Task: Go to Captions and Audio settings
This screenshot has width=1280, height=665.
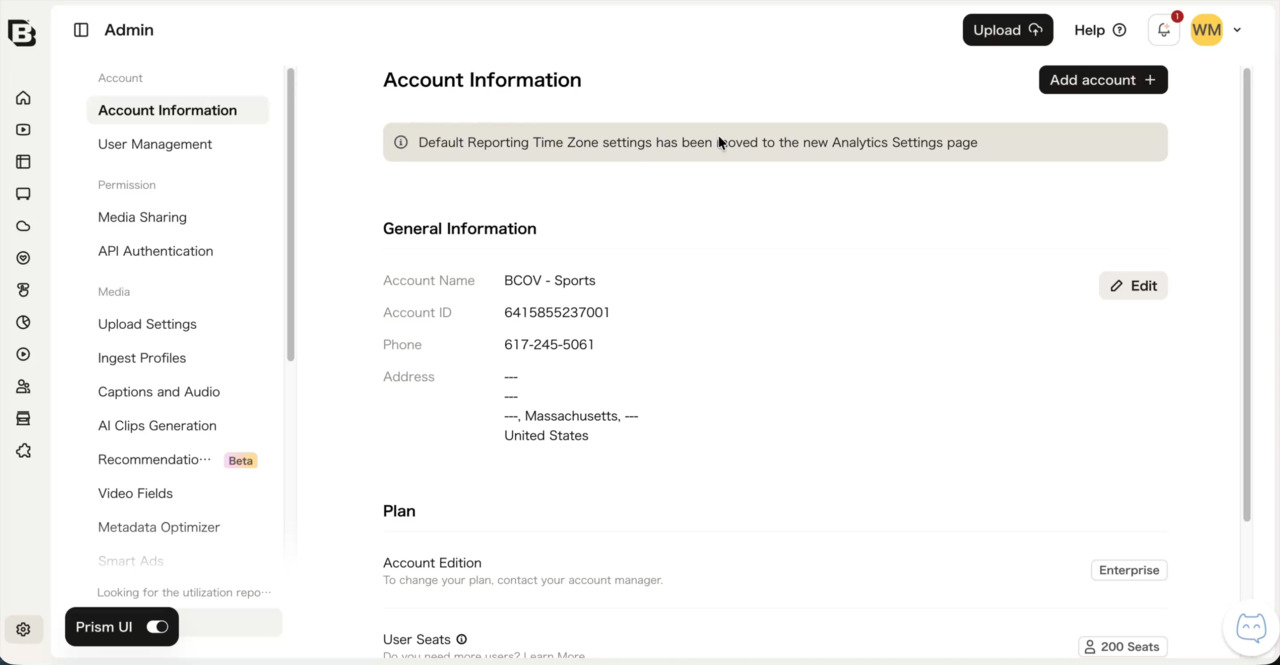Action: (x=159, y=392)
